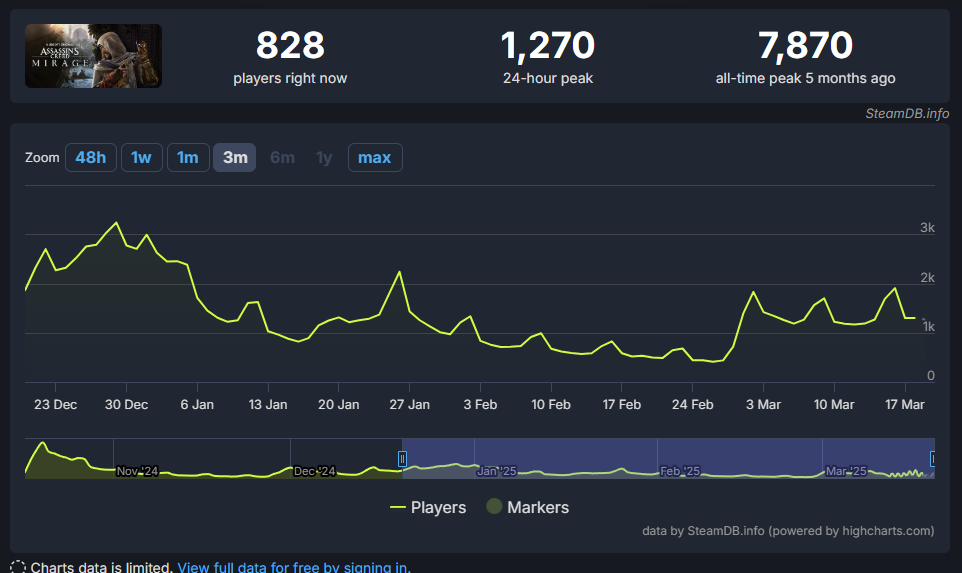962x573 pixels.
Task: Click the Zoom label text
Action: pyautogui.click(x=42, y=158)
